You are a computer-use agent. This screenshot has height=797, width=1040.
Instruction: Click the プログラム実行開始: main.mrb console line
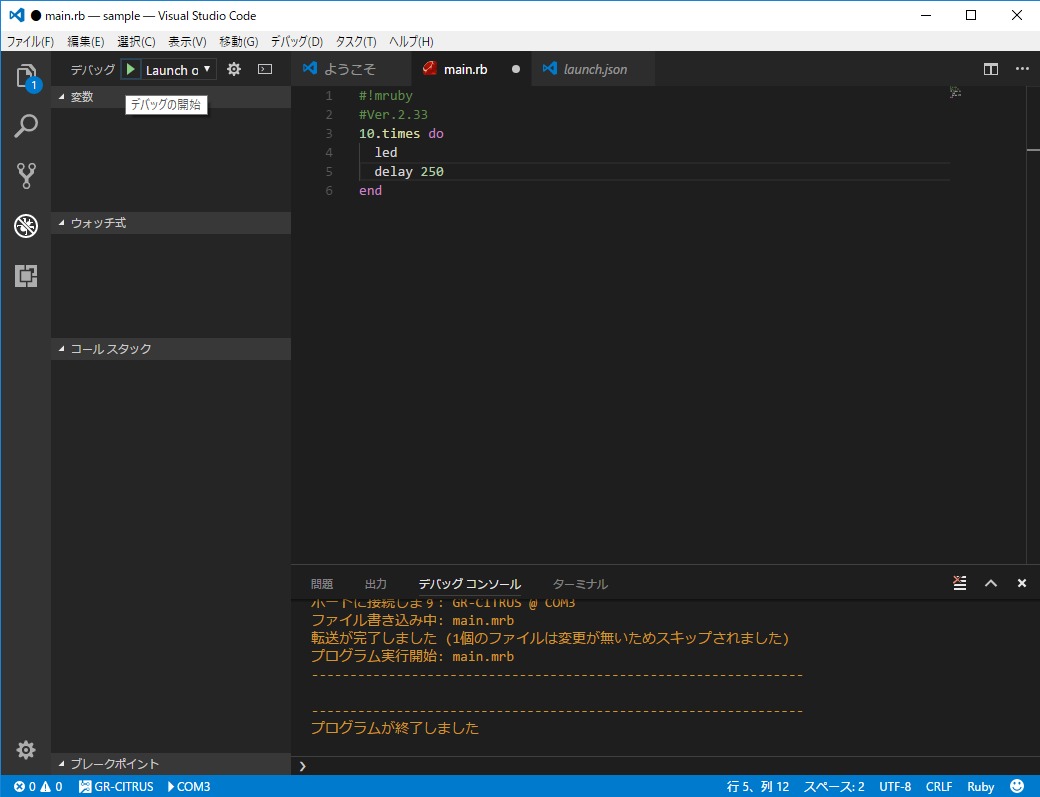point(413,656)
